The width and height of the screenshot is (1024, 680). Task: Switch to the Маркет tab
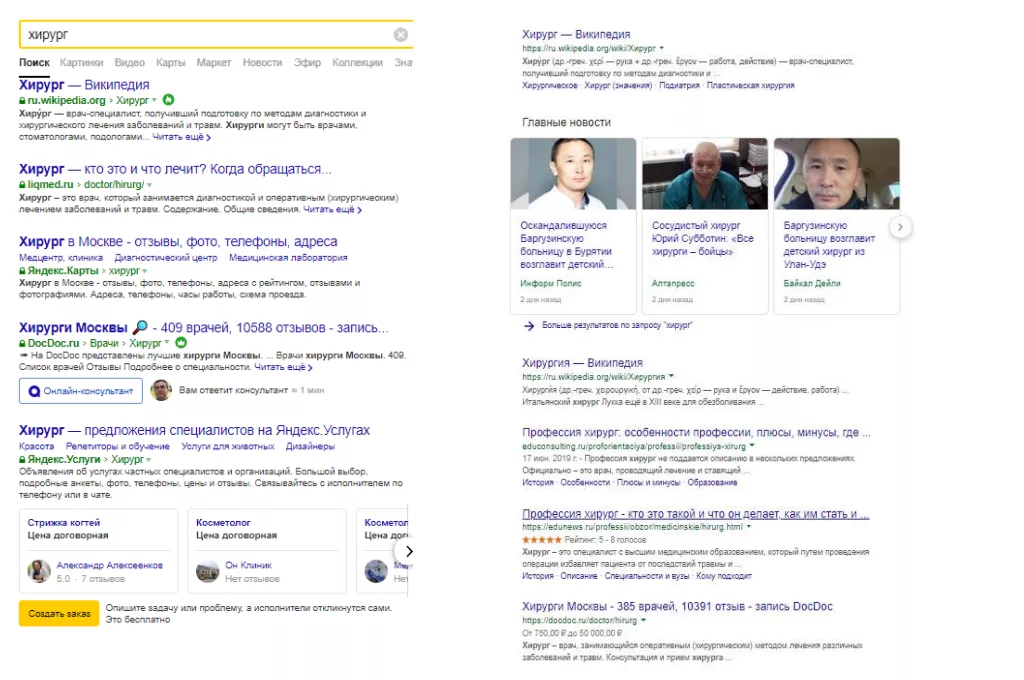(214, 63)
